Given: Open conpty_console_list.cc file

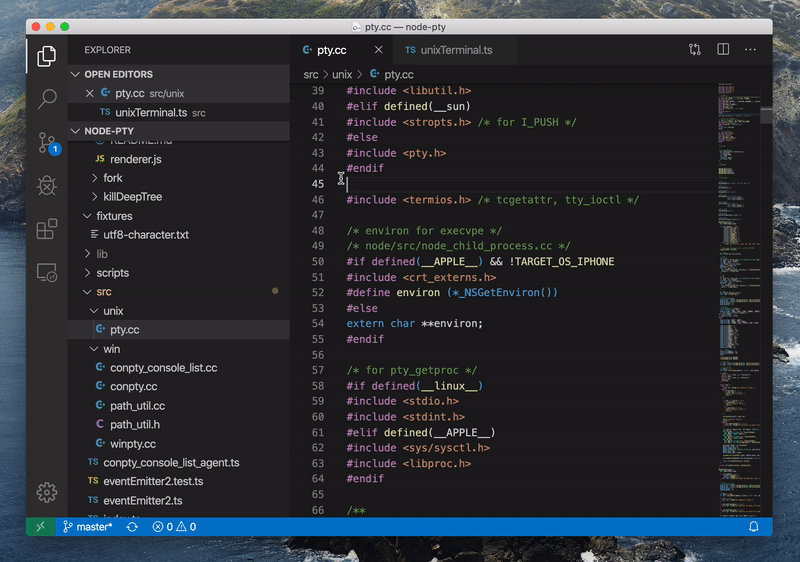Looking at the screenshot, I should point(179,368).
